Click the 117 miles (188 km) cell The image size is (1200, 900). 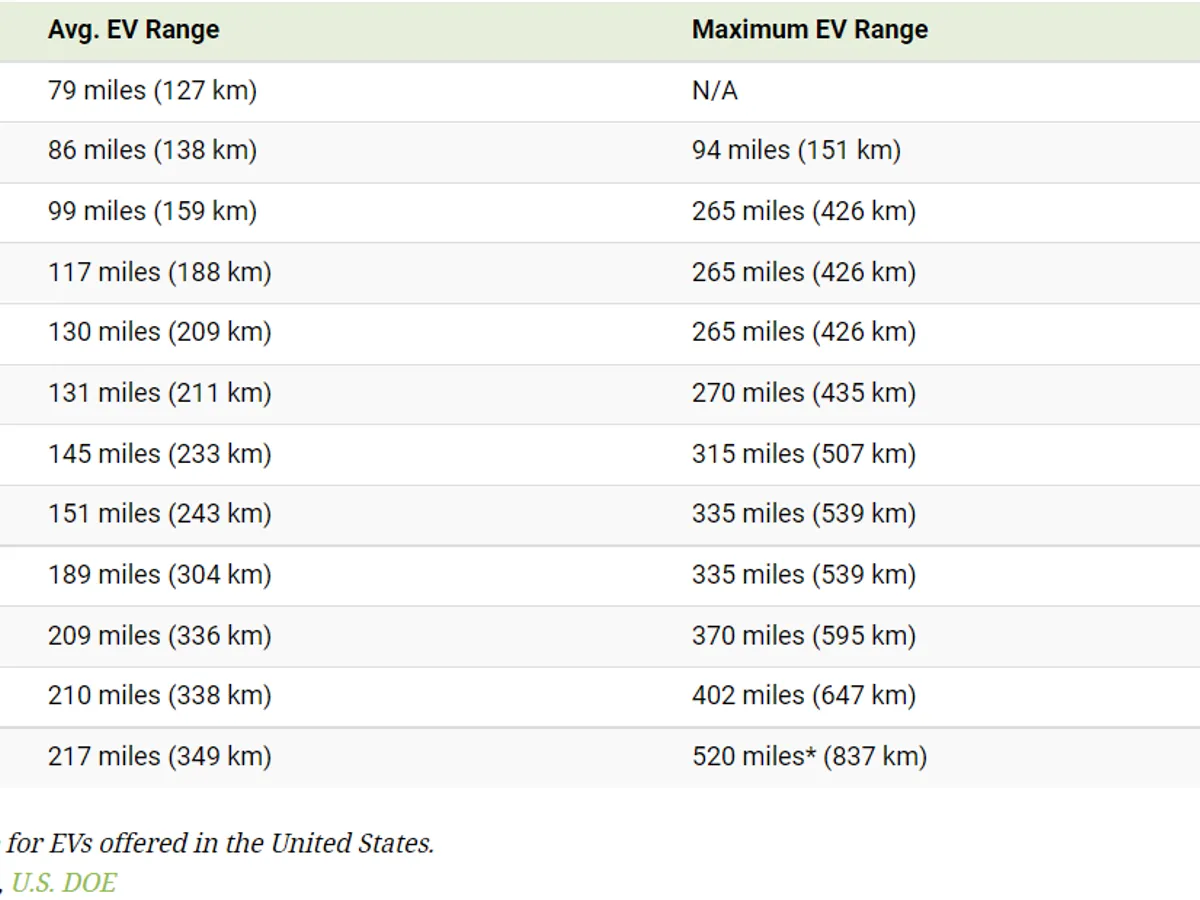coord(159,272)
